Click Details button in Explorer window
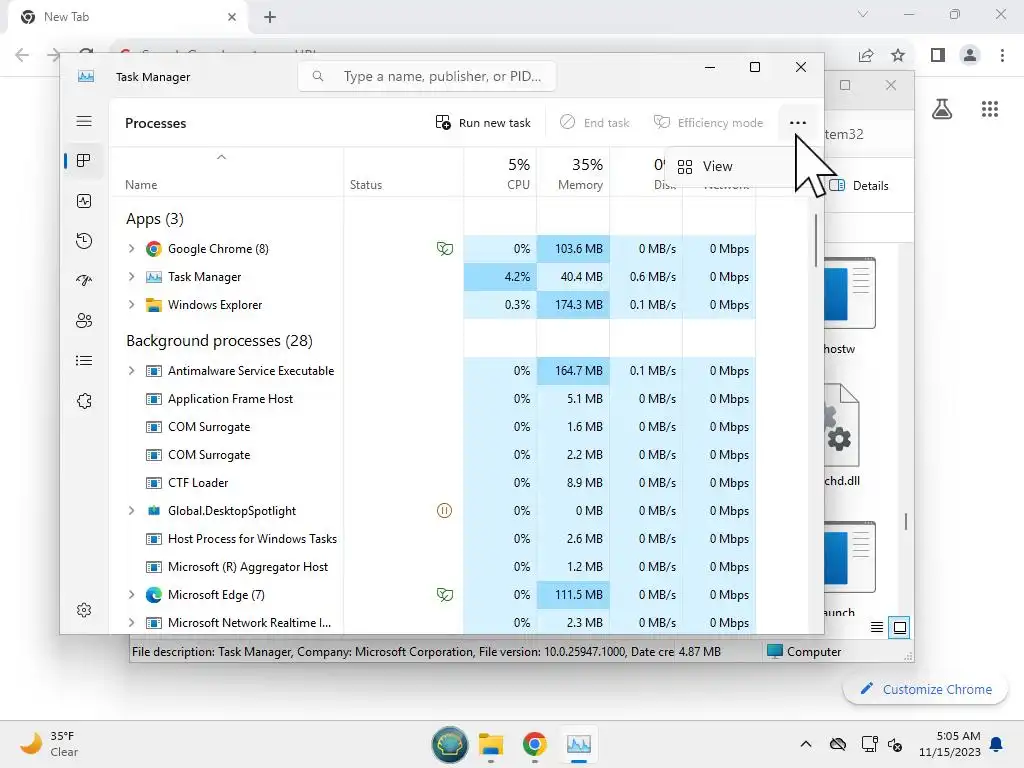Screen dimensions: 1024x768 pyautogui.click(x=860, y=186)
